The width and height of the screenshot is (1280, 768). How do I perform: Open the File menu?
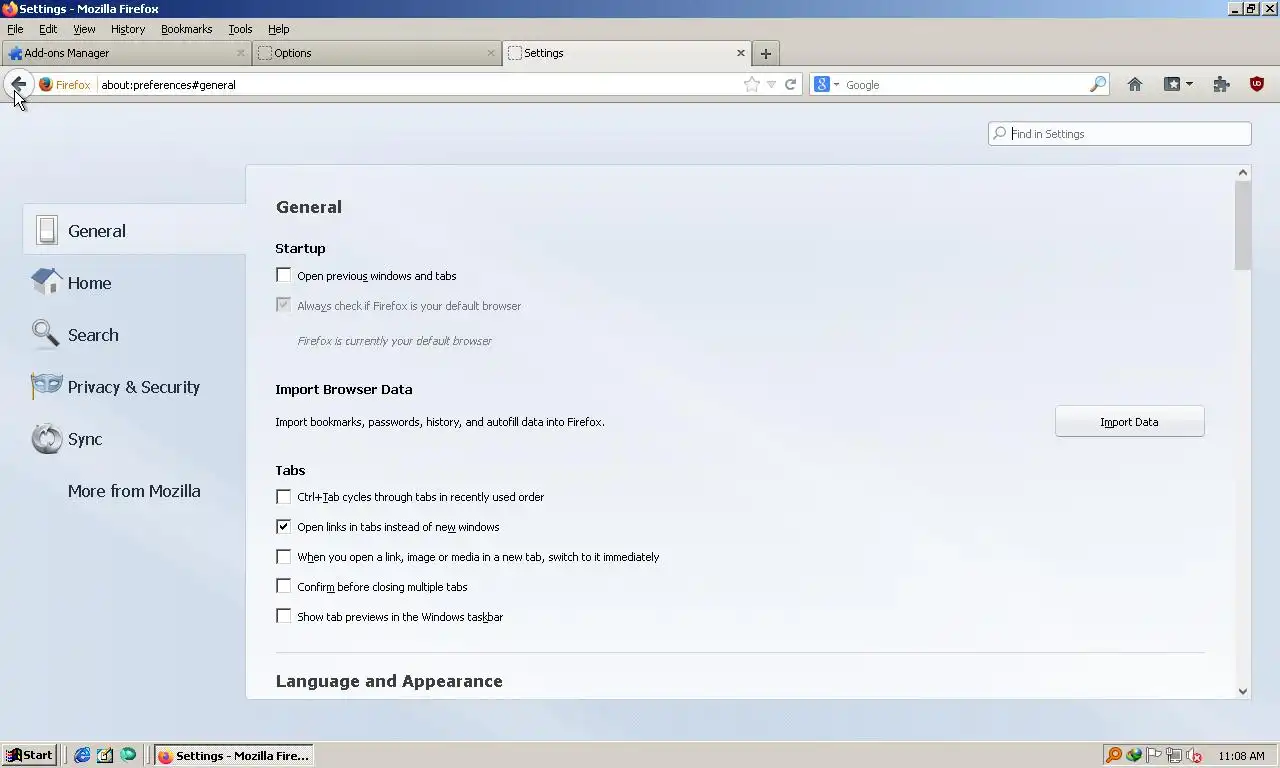[15, 29]
